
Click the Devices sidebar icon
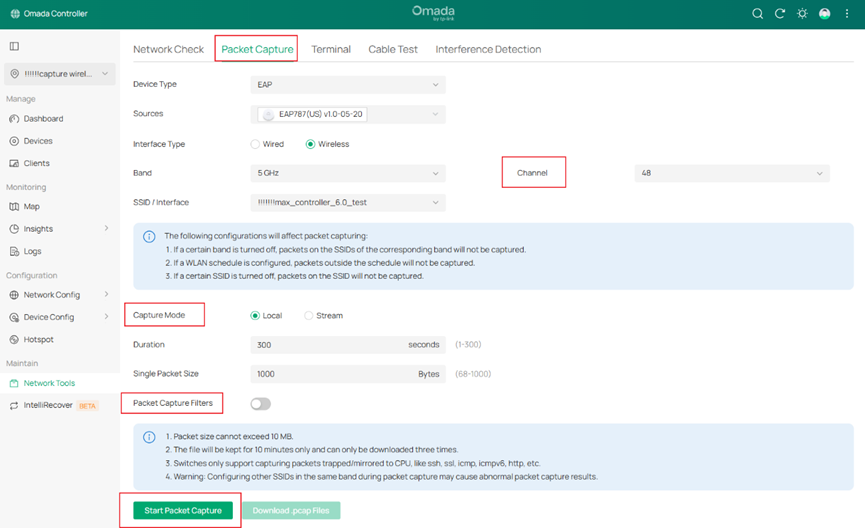point(14,141)
